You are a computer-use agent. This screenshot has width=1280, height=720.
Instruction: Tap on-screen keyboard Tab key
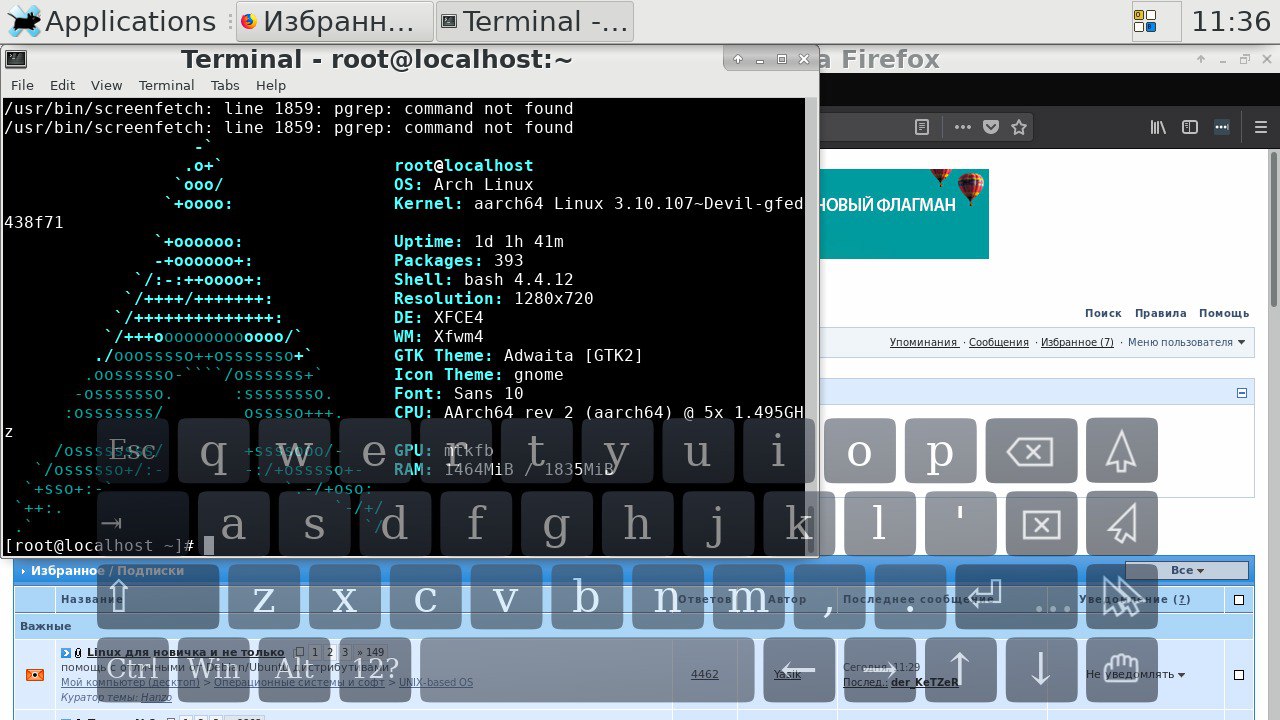[142, 524]
